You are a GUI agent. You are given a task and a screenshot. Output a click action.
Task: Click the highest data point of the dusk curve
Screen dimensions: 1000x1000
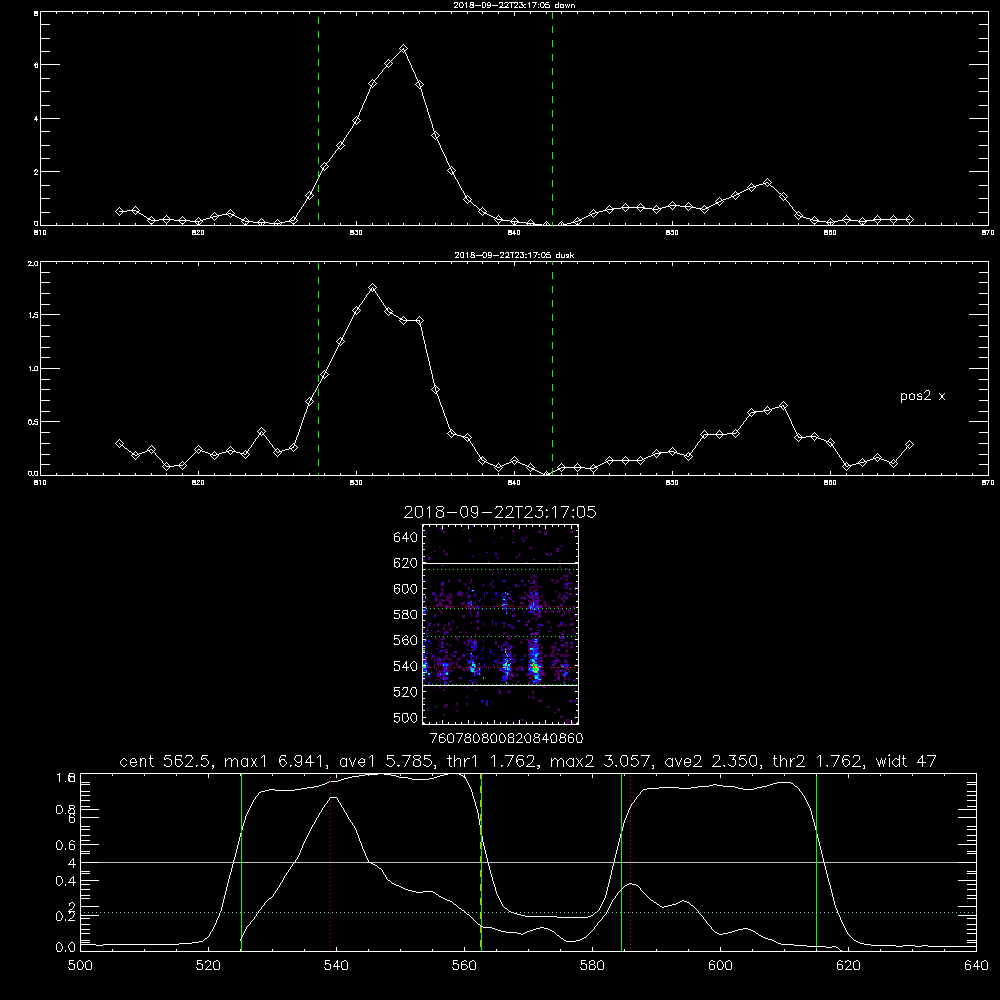tap(372, 288)
